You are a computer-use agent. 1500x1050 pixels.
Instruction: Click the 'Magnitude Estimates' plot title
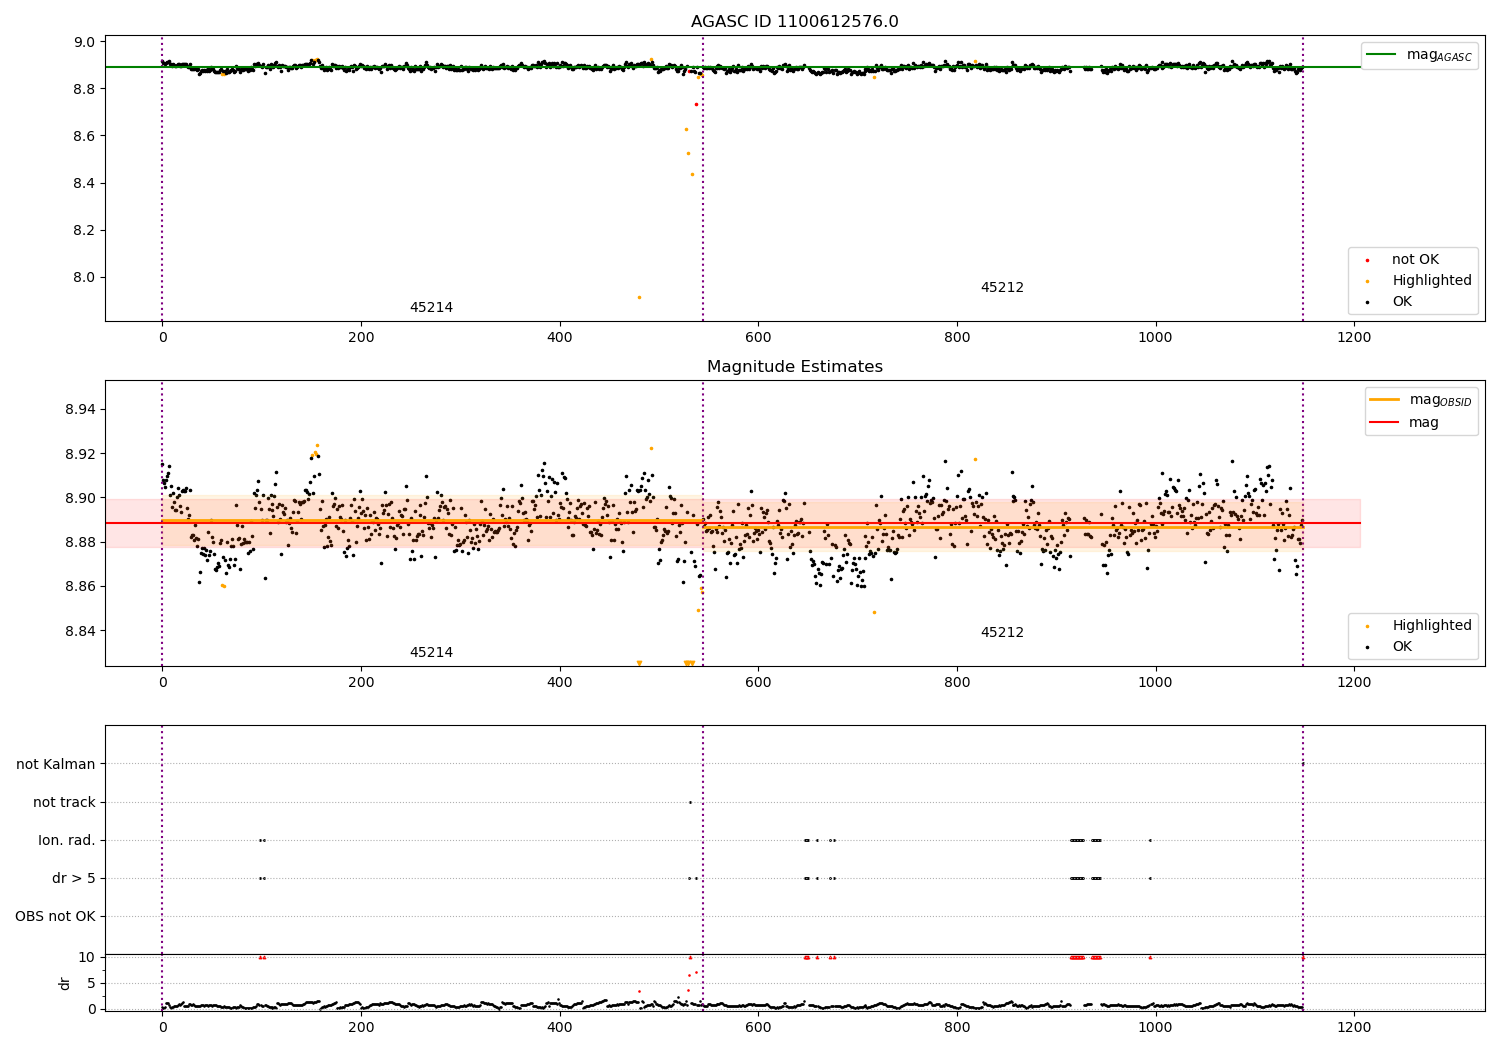(x=794, y=367)
